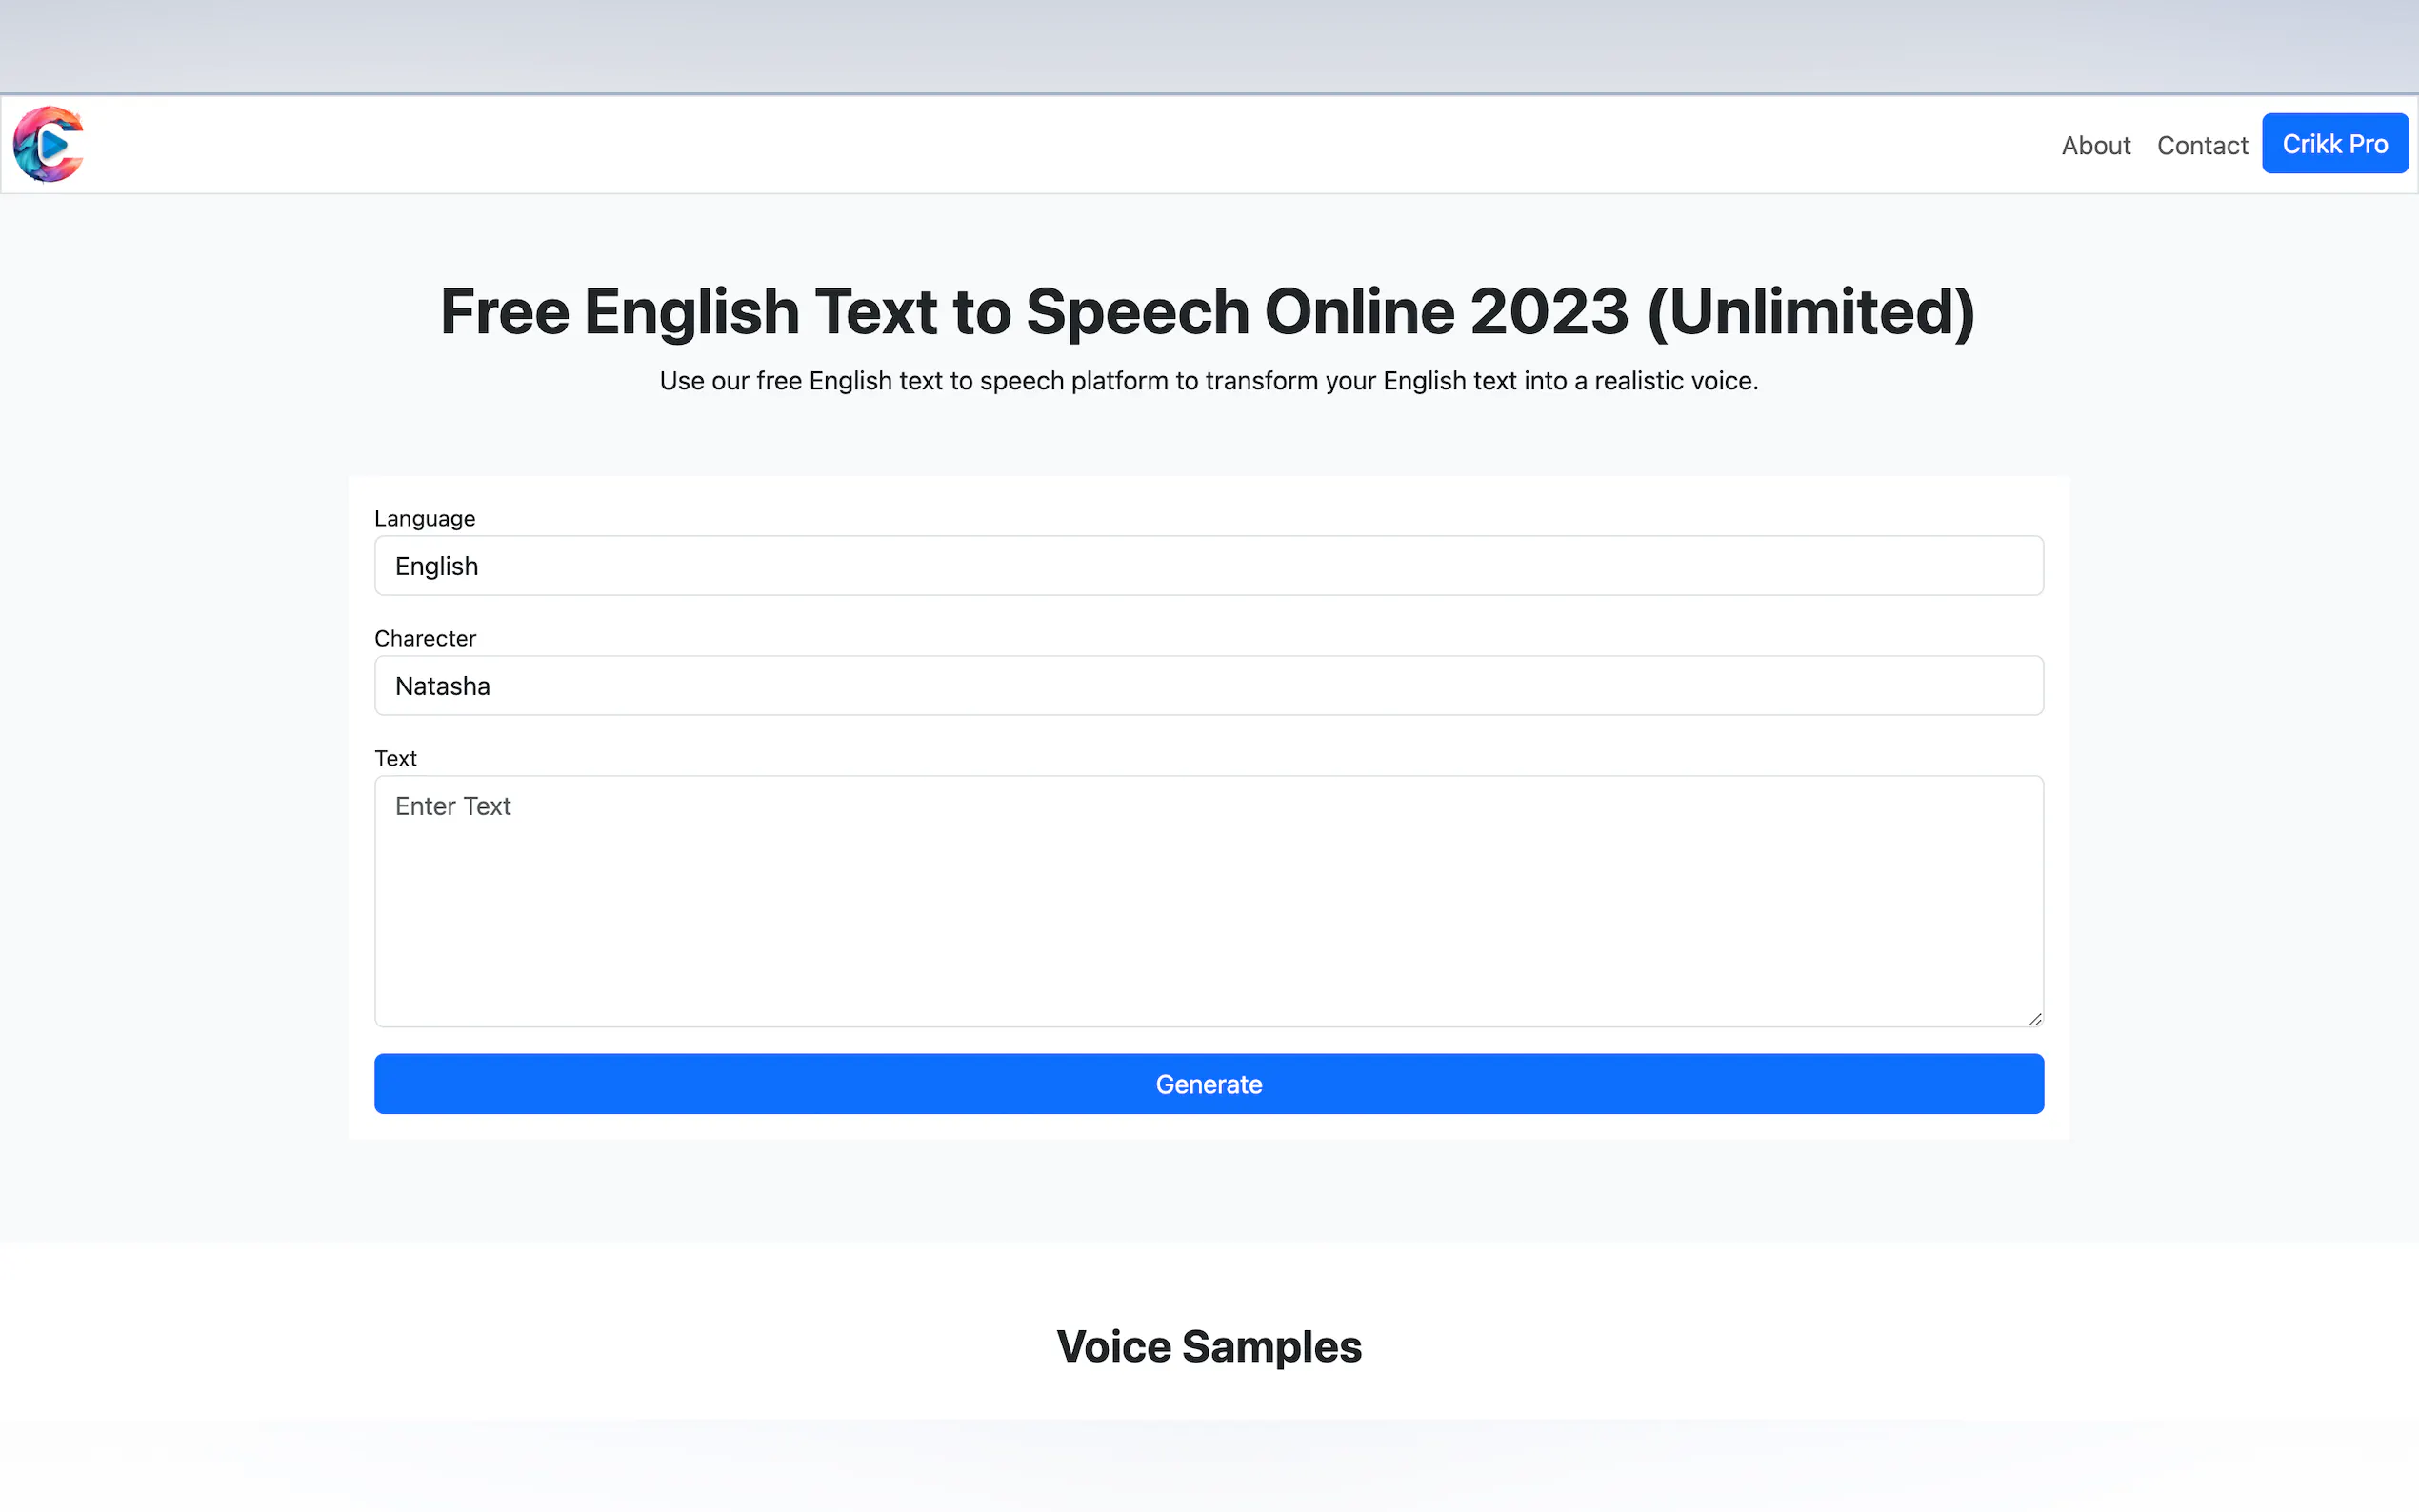
Task: Click the Language field label
Action: [424, 519]
